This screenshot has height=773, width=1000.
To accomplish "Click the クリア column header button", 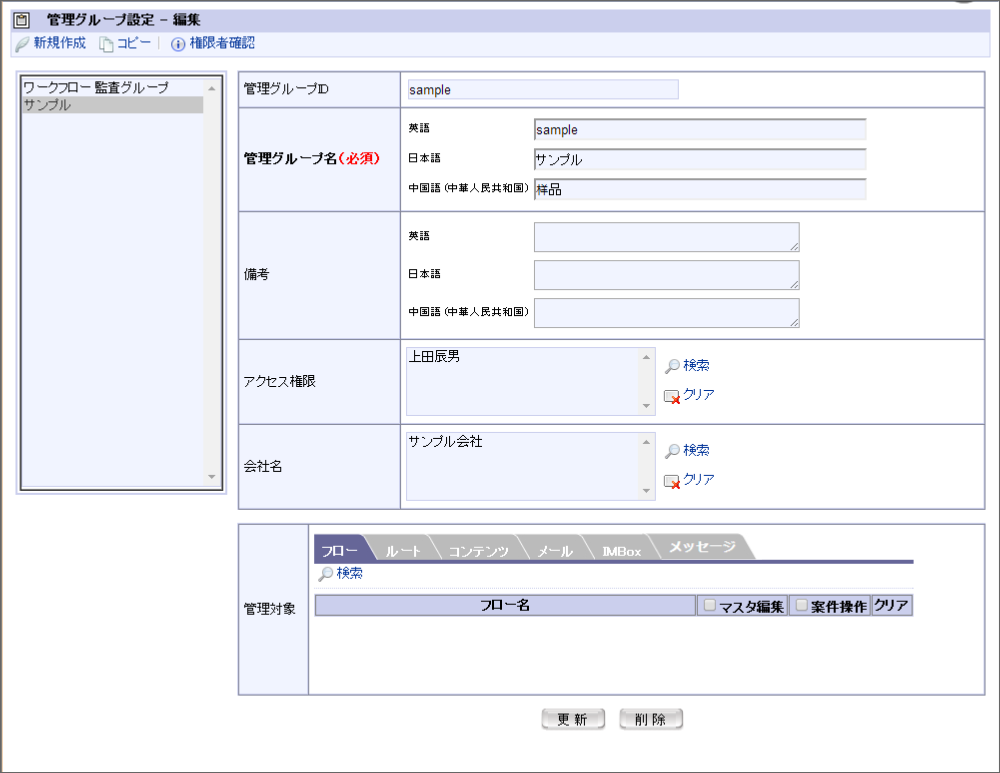I will (892, 605).
